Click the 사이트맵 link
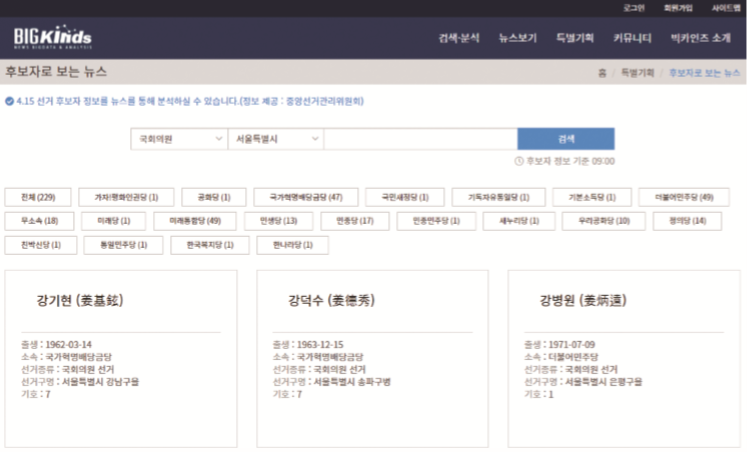Screen dimensions: 747x452 726,8
